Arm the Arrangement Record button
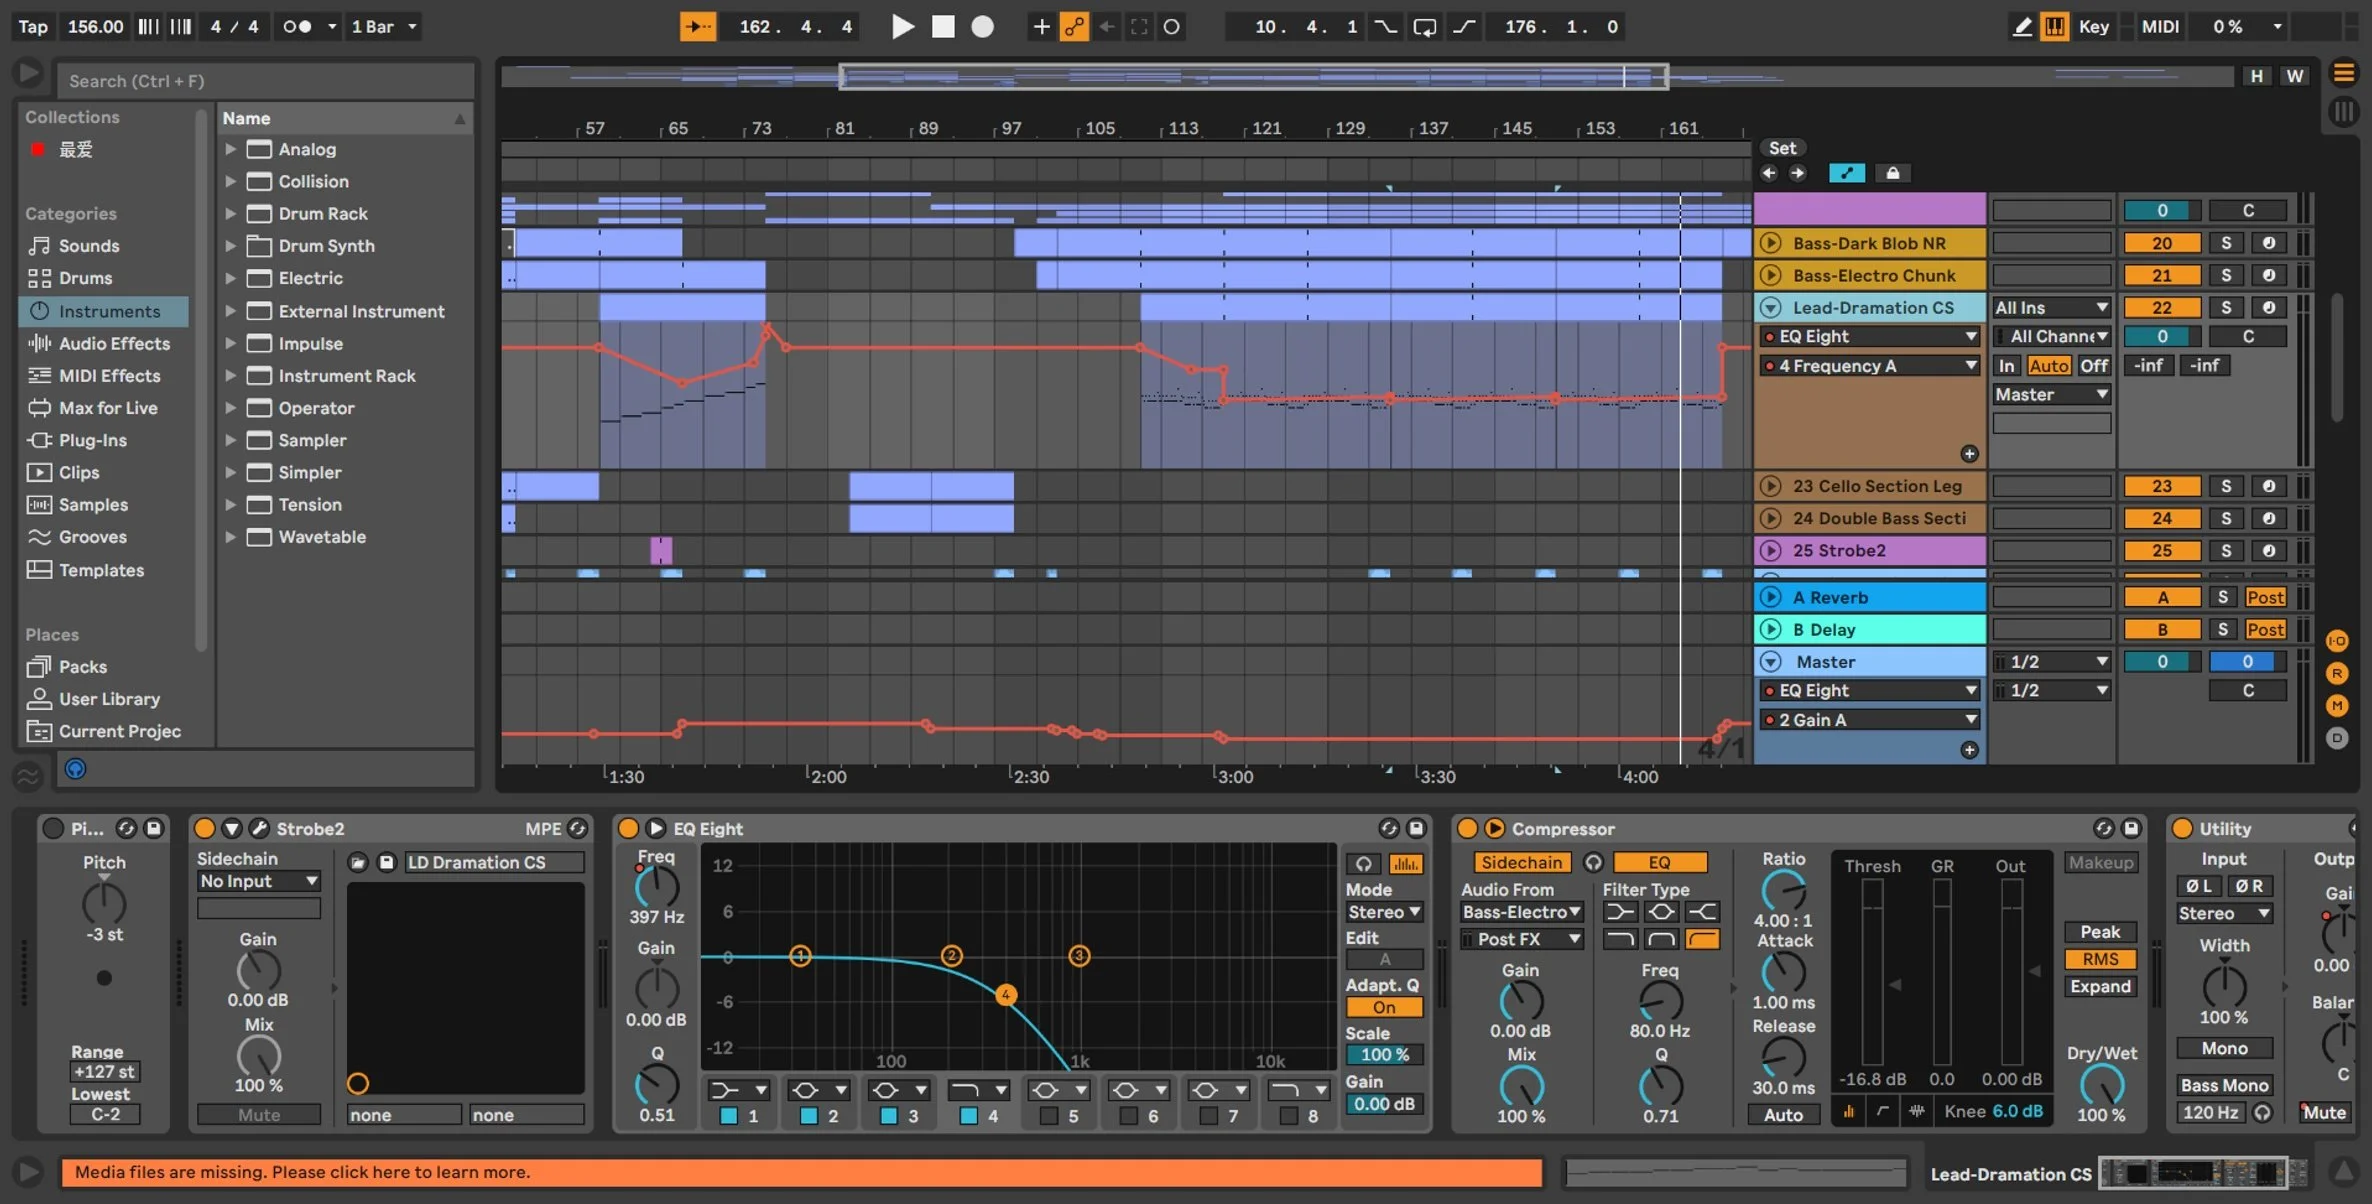The height and width of the screenshot is (1204, 2372). [983, 27]
